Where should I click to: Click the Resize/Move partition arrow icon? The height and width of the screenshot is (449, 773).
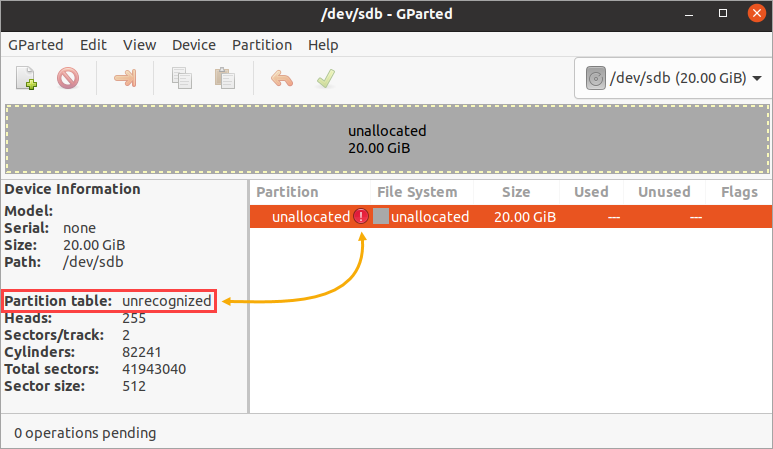(x=125, y=78)
